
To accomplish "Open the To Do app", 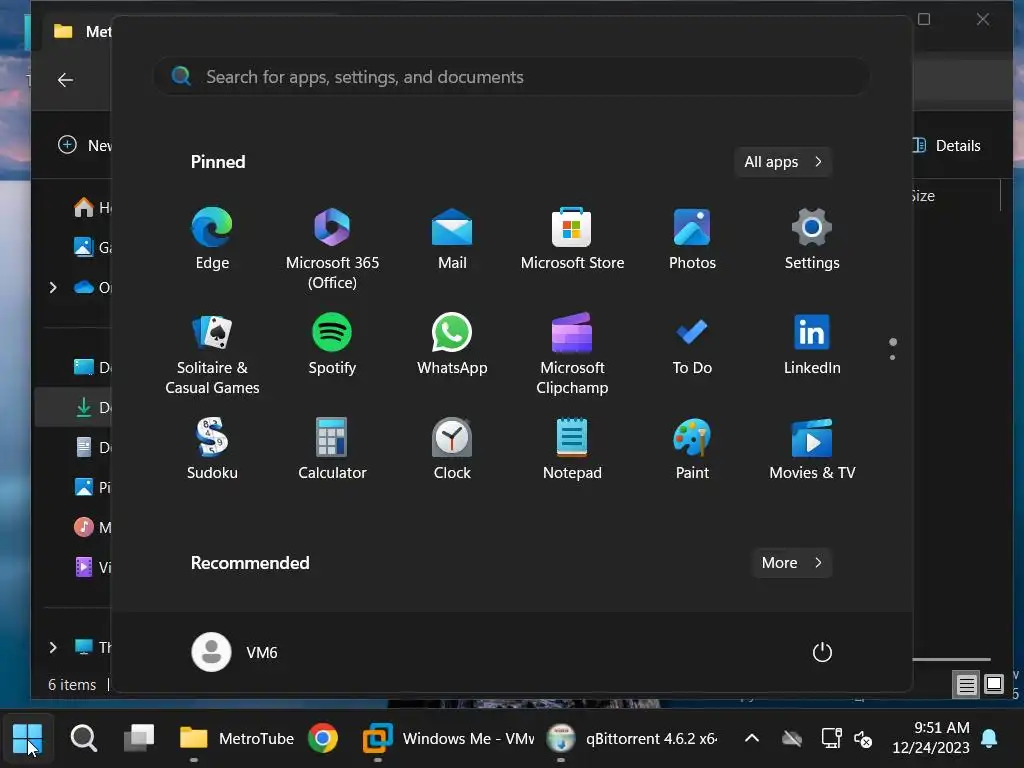I will coord(692,344).
